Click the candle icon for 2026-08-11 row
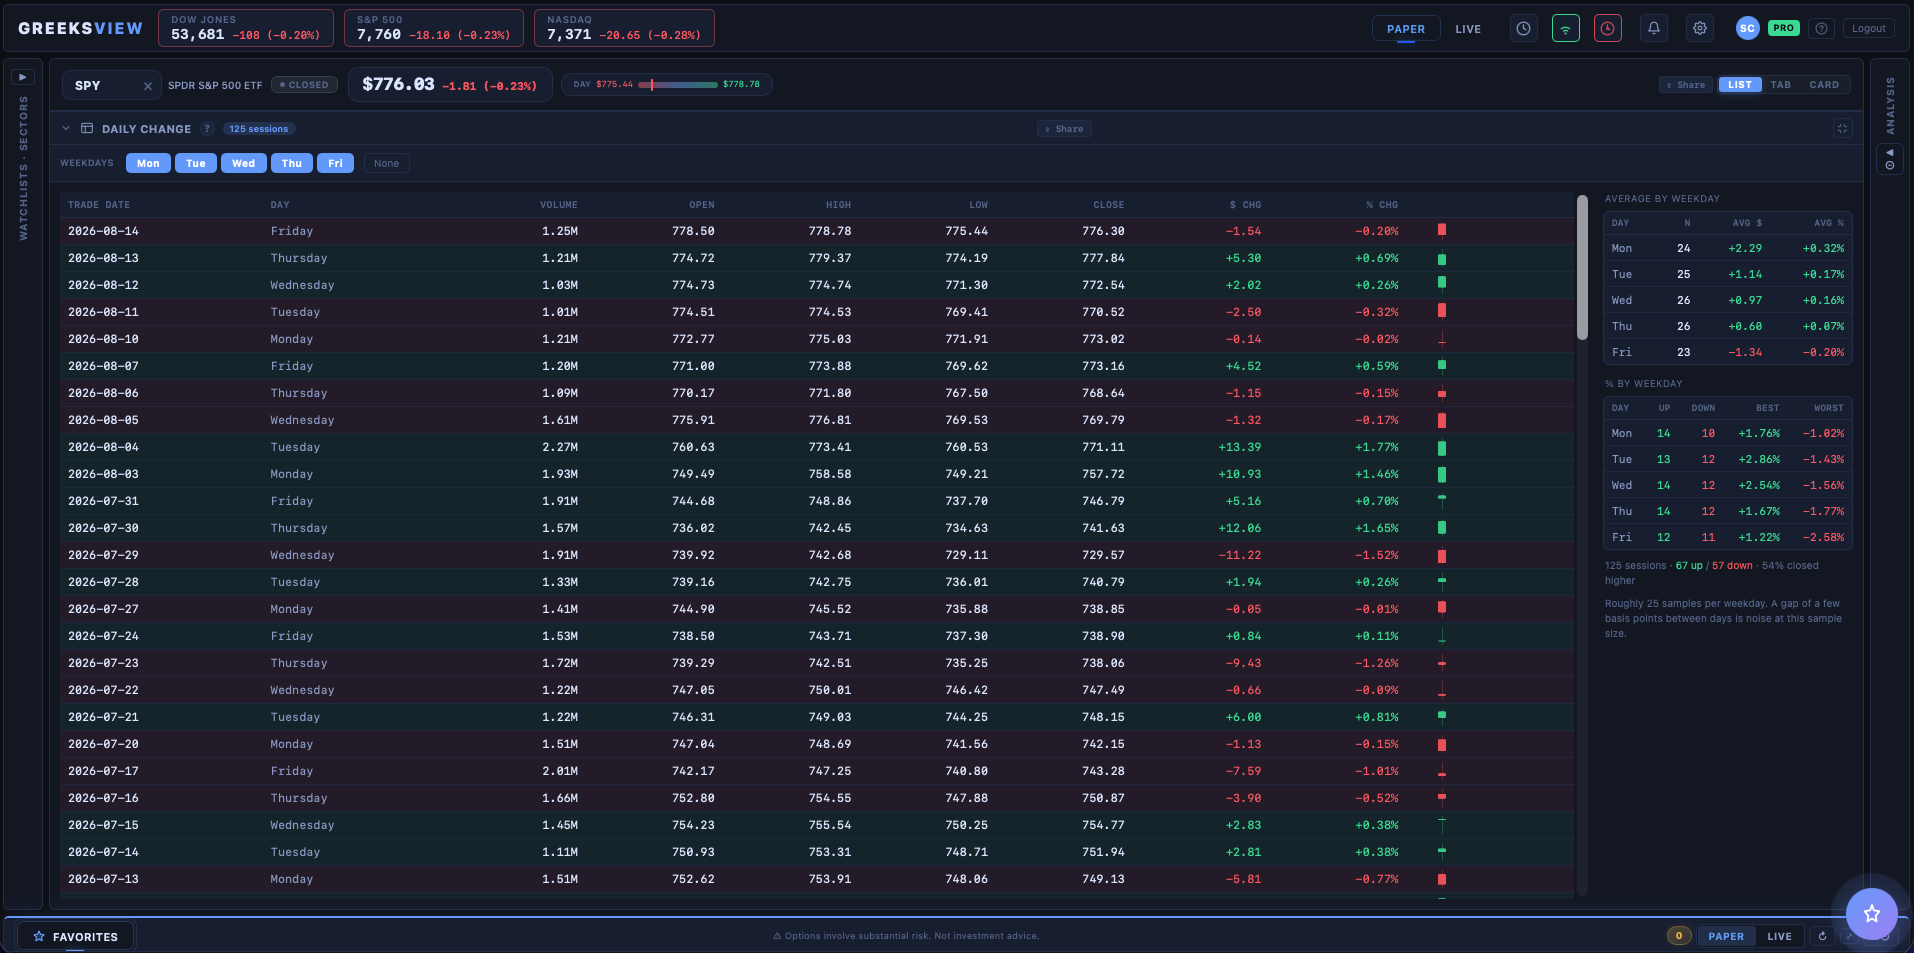The width and height of the screenshot is (1914, 953). 1442,312
